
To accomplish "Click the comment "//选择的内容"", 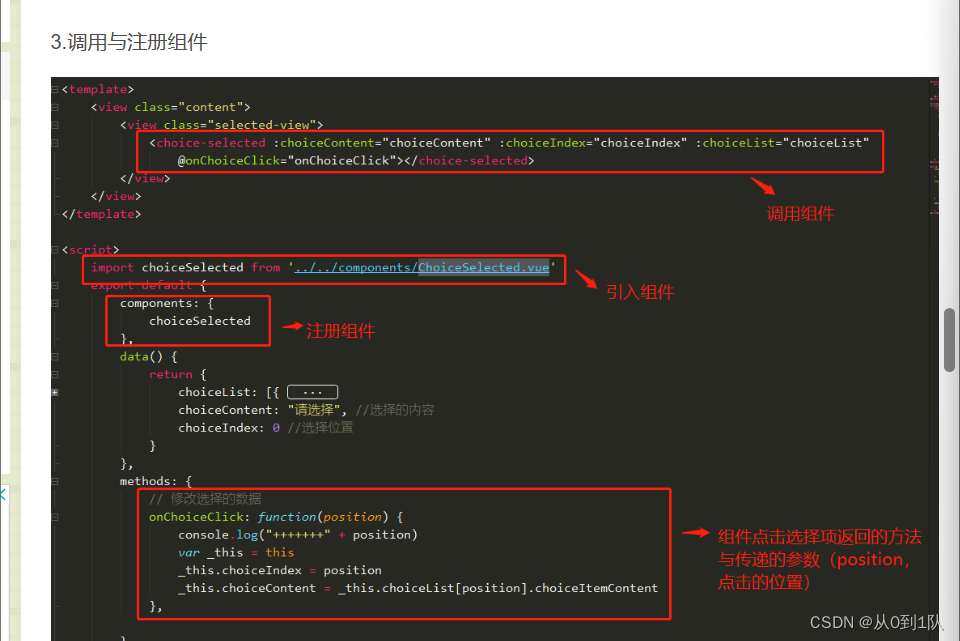I will pyautogui.click(x=395, y=410).
